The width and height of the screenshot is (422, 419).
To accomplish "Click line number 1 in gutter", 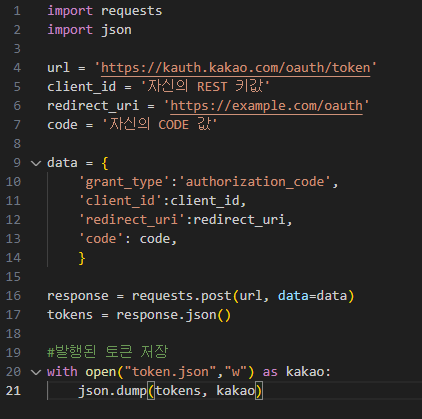I will [17, 11].
